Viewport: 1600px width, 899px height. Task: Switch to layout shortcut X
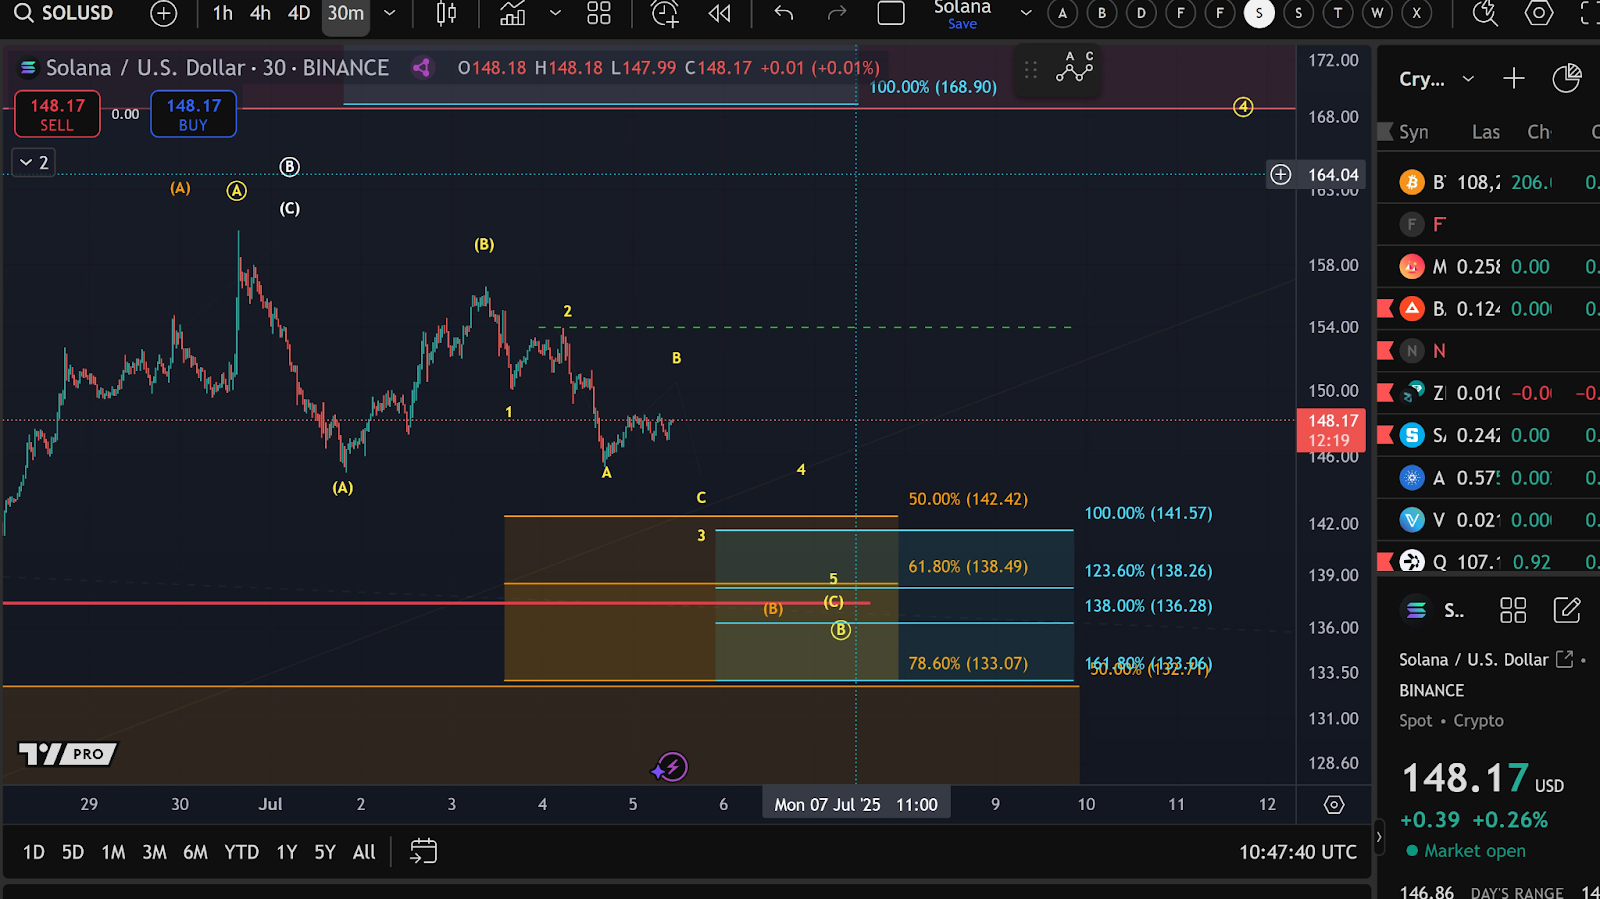1416,13
